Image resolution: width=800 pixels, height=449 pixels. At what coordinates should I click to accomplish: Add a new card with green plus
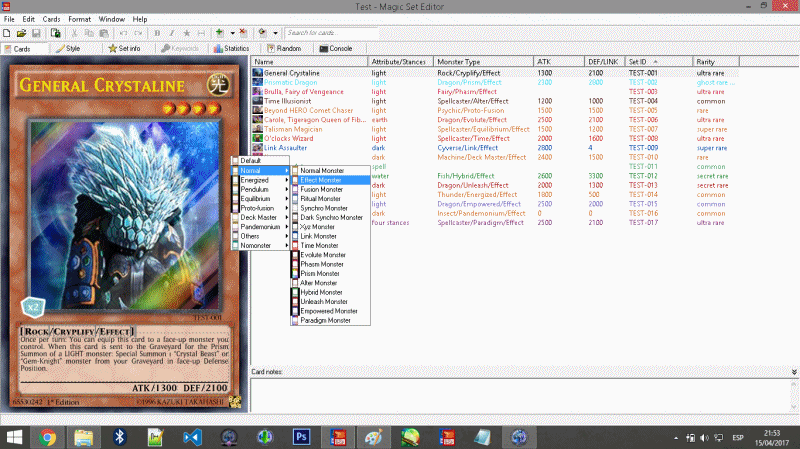tap(220, 33)
